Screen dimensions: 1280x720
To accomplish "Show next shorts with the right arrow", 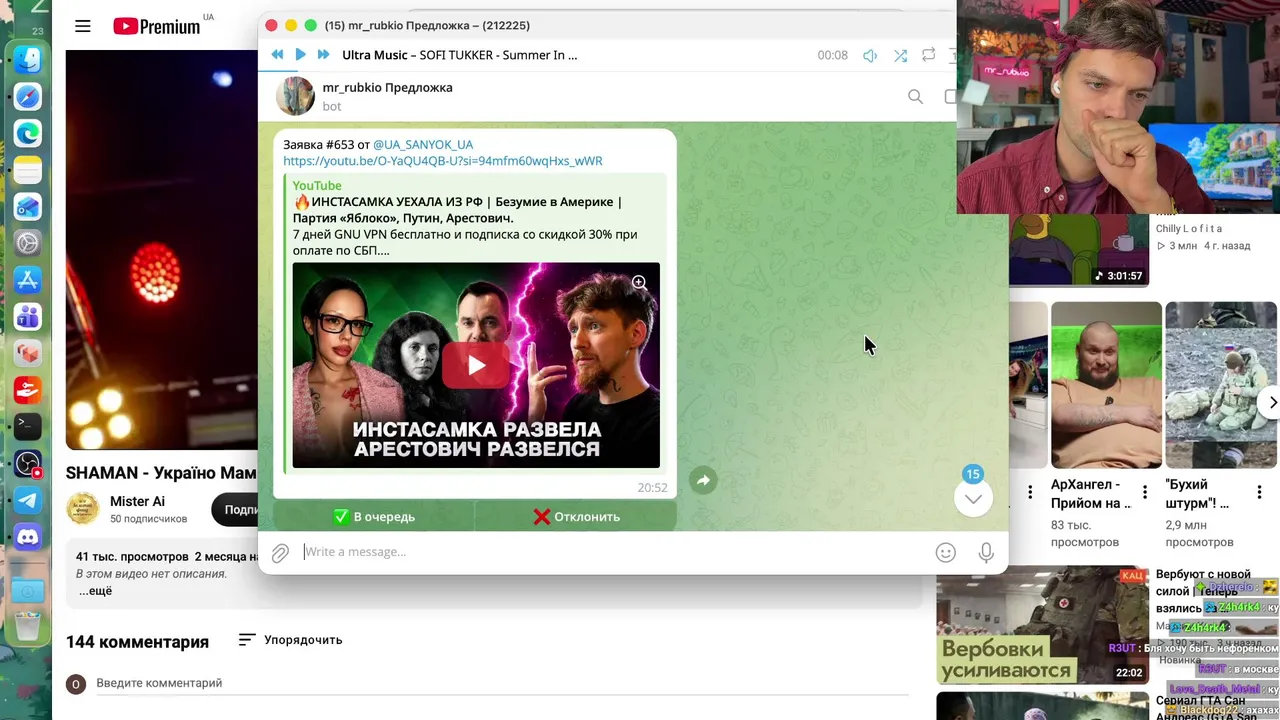I will [x=1272, y=402].
